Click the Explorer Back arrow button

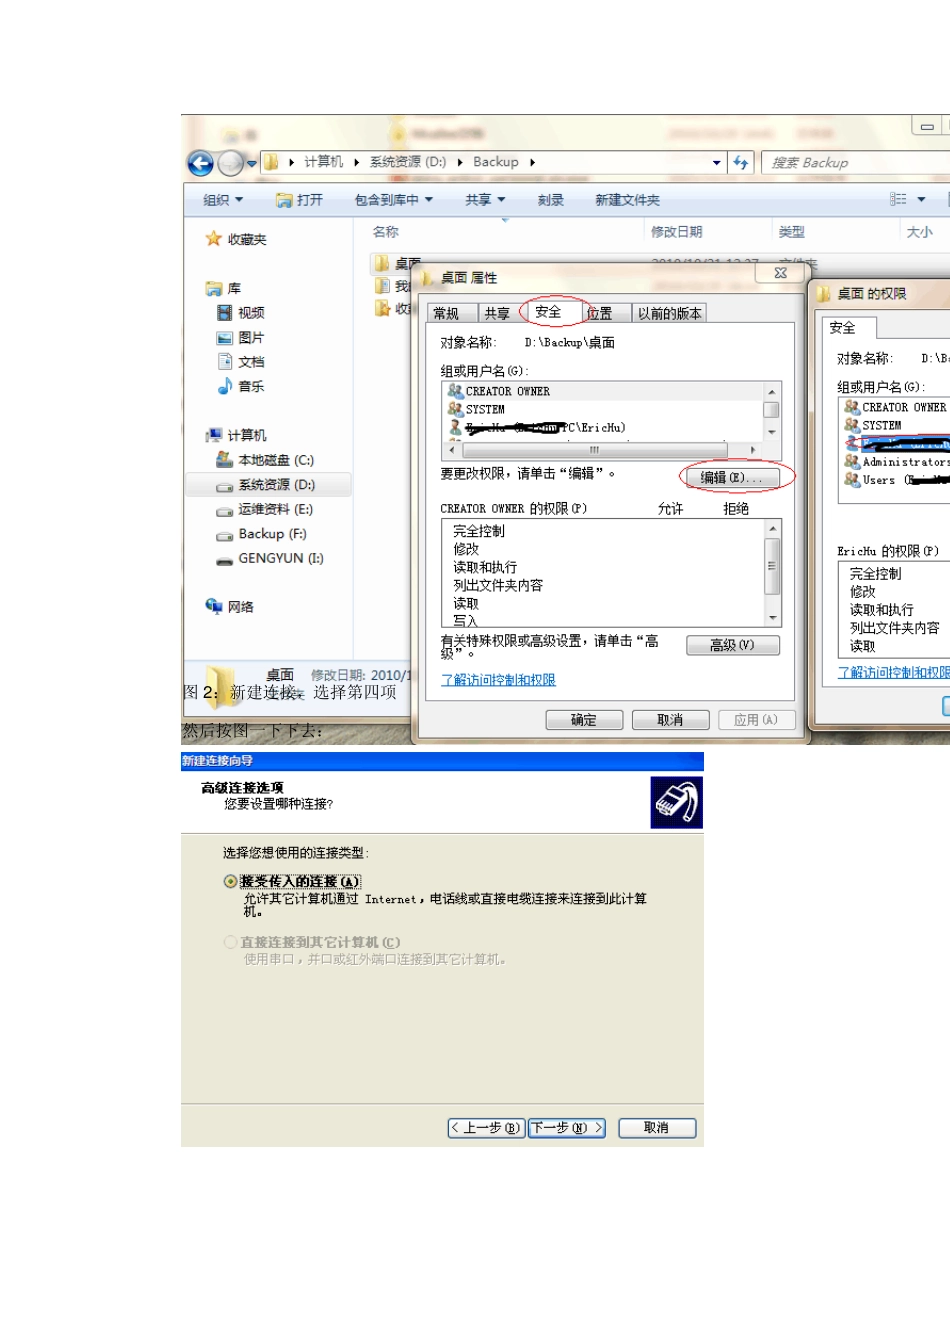pos(200,163)
